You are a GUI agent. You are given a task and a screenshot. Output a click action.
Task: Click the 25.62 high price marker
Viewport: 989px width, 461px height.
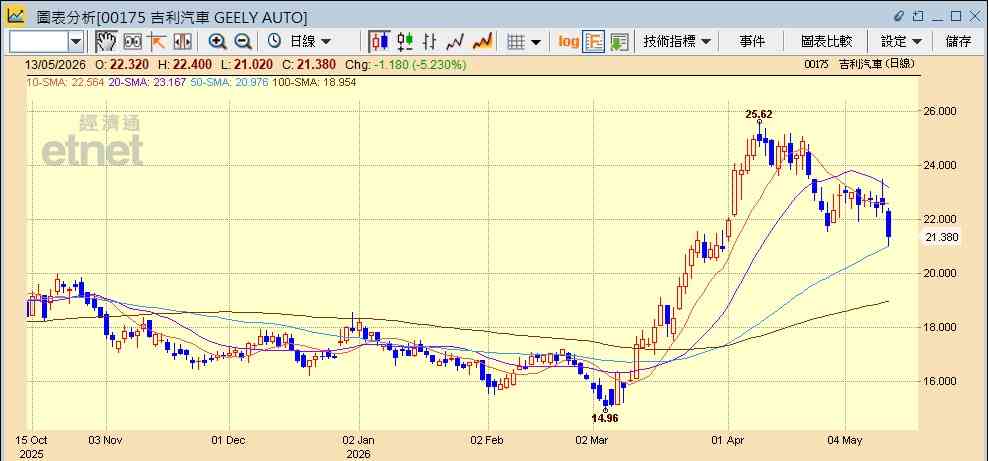pyautogui.click(x=758, y=114)
